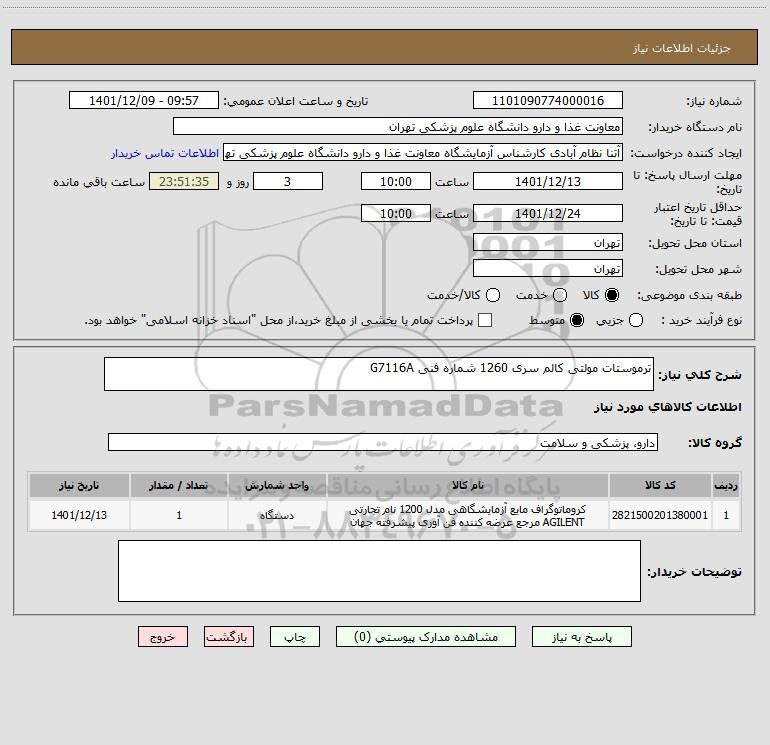Click the تعداد / مقدار column header

[179, 485]
